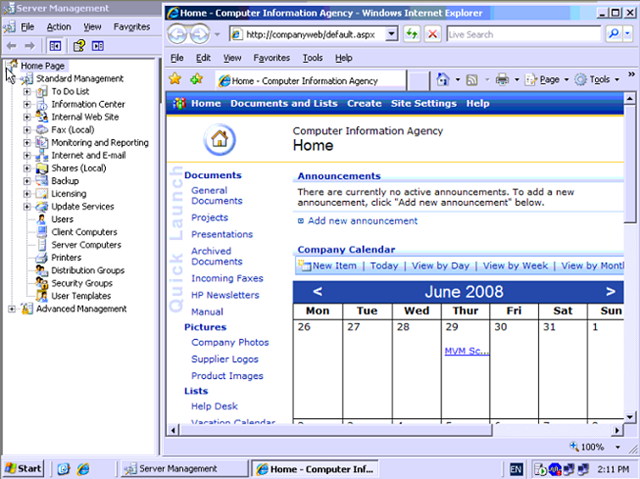Click the IE Back navigation button
The image size is (640, 479).
[178, 34]
